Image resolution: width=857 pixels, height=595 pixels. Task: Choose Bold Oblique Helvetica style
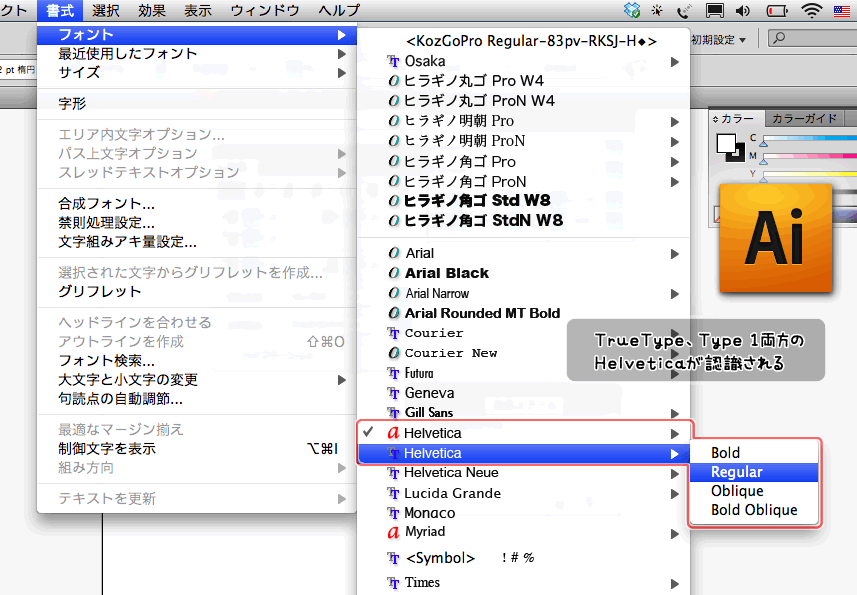(x=754, y=510)
